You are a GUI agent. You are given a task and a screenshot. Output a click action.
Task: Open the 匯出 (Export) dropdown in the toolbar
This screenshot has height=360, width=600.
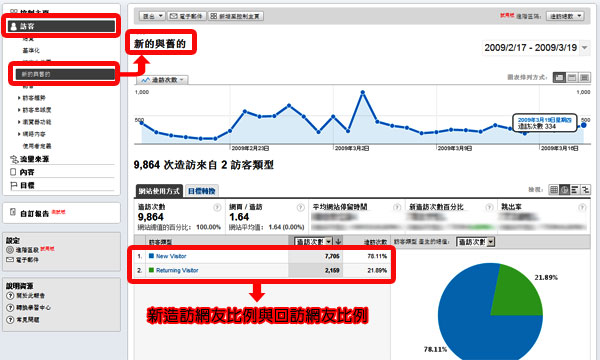click(x=152, y=16)
